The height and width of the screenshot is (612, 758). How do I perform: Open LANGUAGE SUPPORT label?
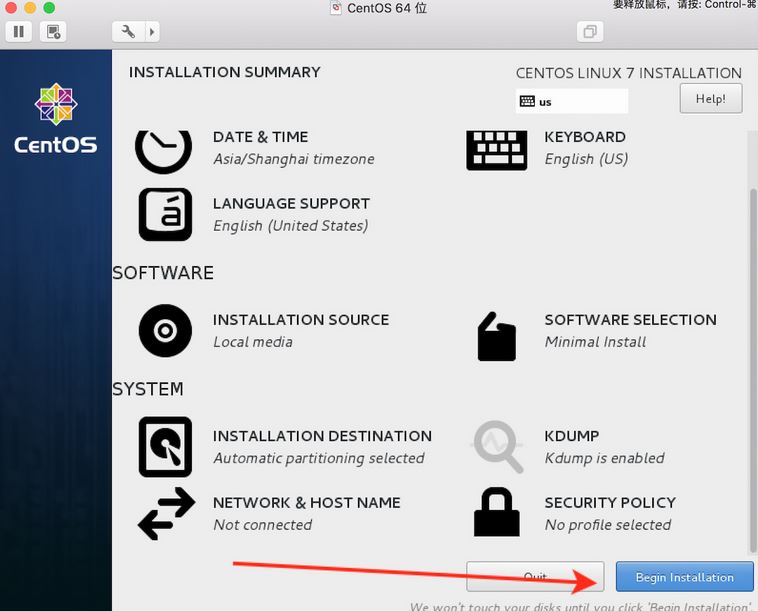pos(292,204)
